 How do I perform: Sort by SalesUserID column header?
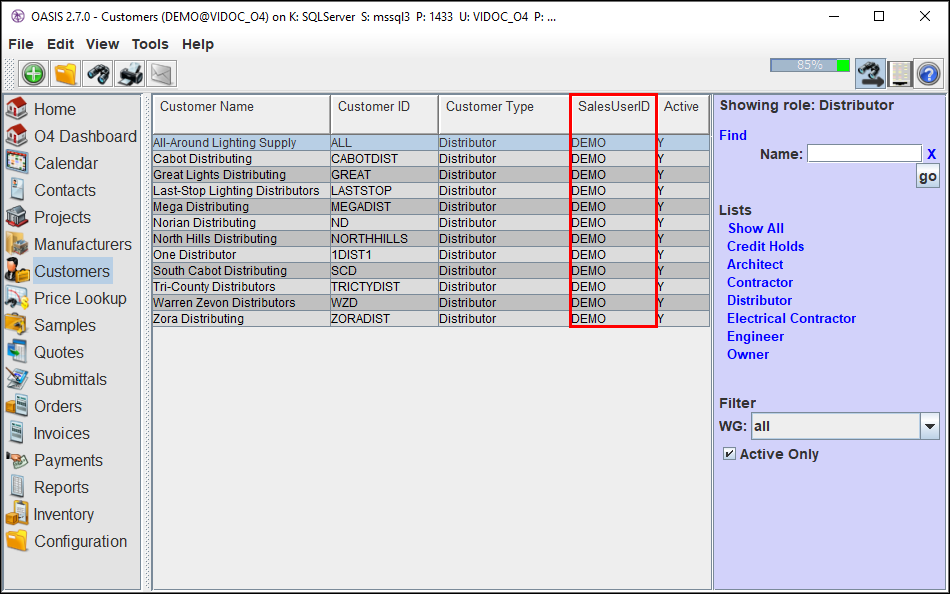[x=613, y=114]
